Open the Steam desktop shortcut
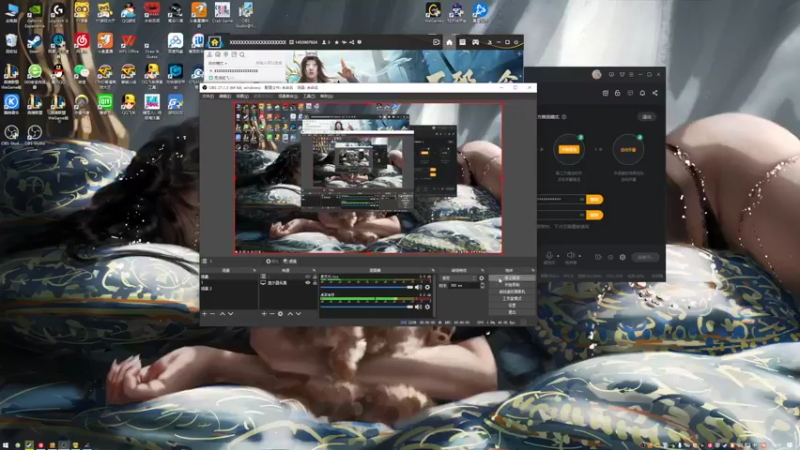Image resolution: width=800 pixels, height=450 pixels. click(34, 42)
